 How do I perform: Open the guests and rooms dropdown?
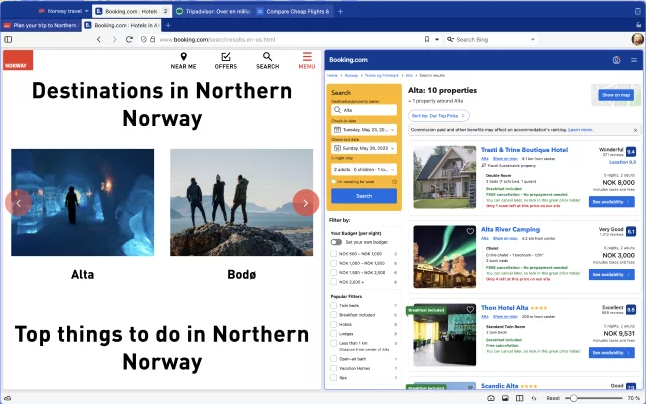click(x=364, y=169)
